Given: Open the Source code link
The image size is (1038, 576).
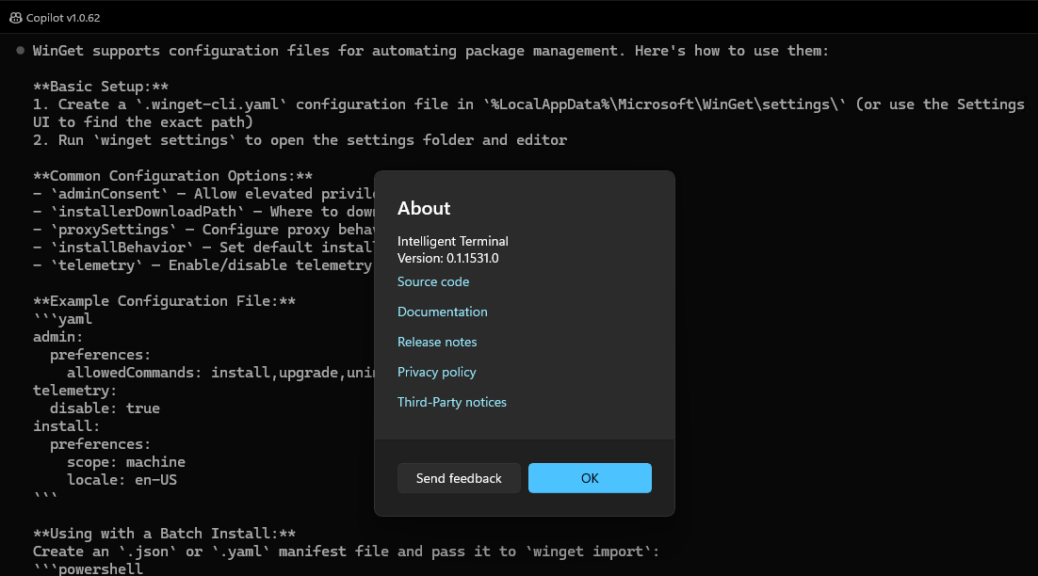Looking at the screenshot, I should [433, 281].
